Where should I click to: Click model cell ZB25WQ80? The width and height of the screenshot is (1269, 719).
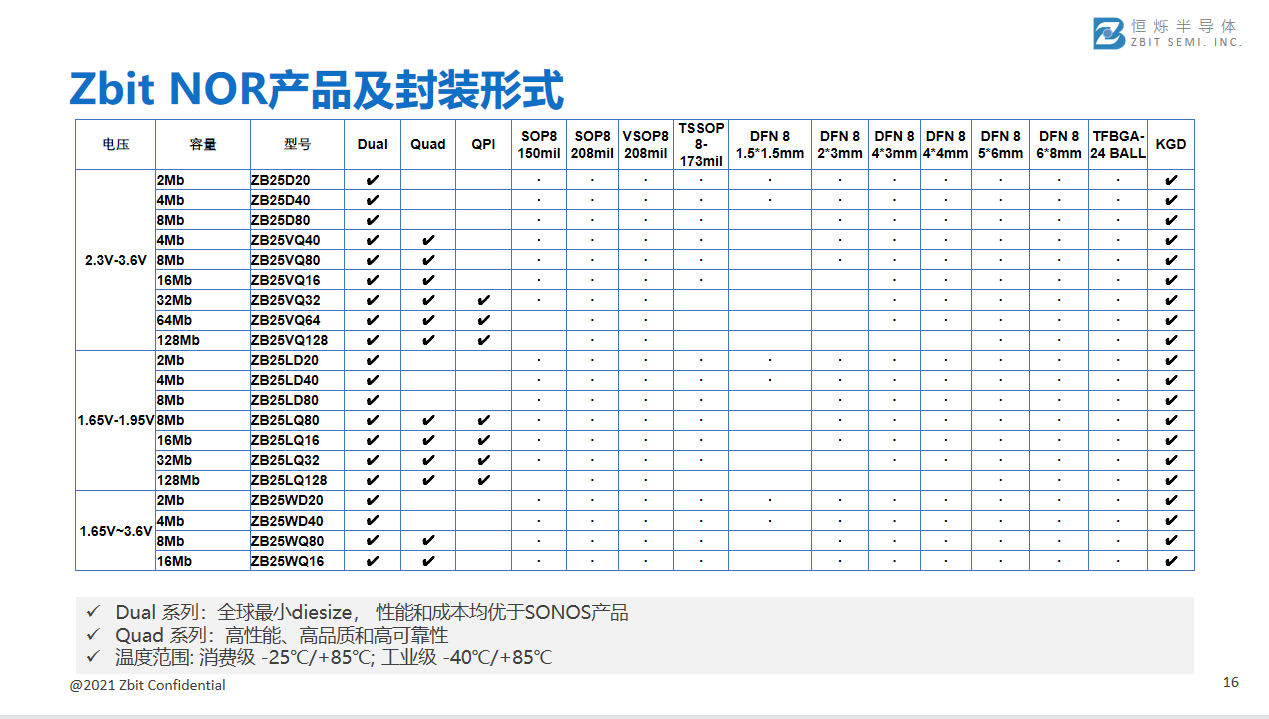pyautogui.click(x=298, y=541)
